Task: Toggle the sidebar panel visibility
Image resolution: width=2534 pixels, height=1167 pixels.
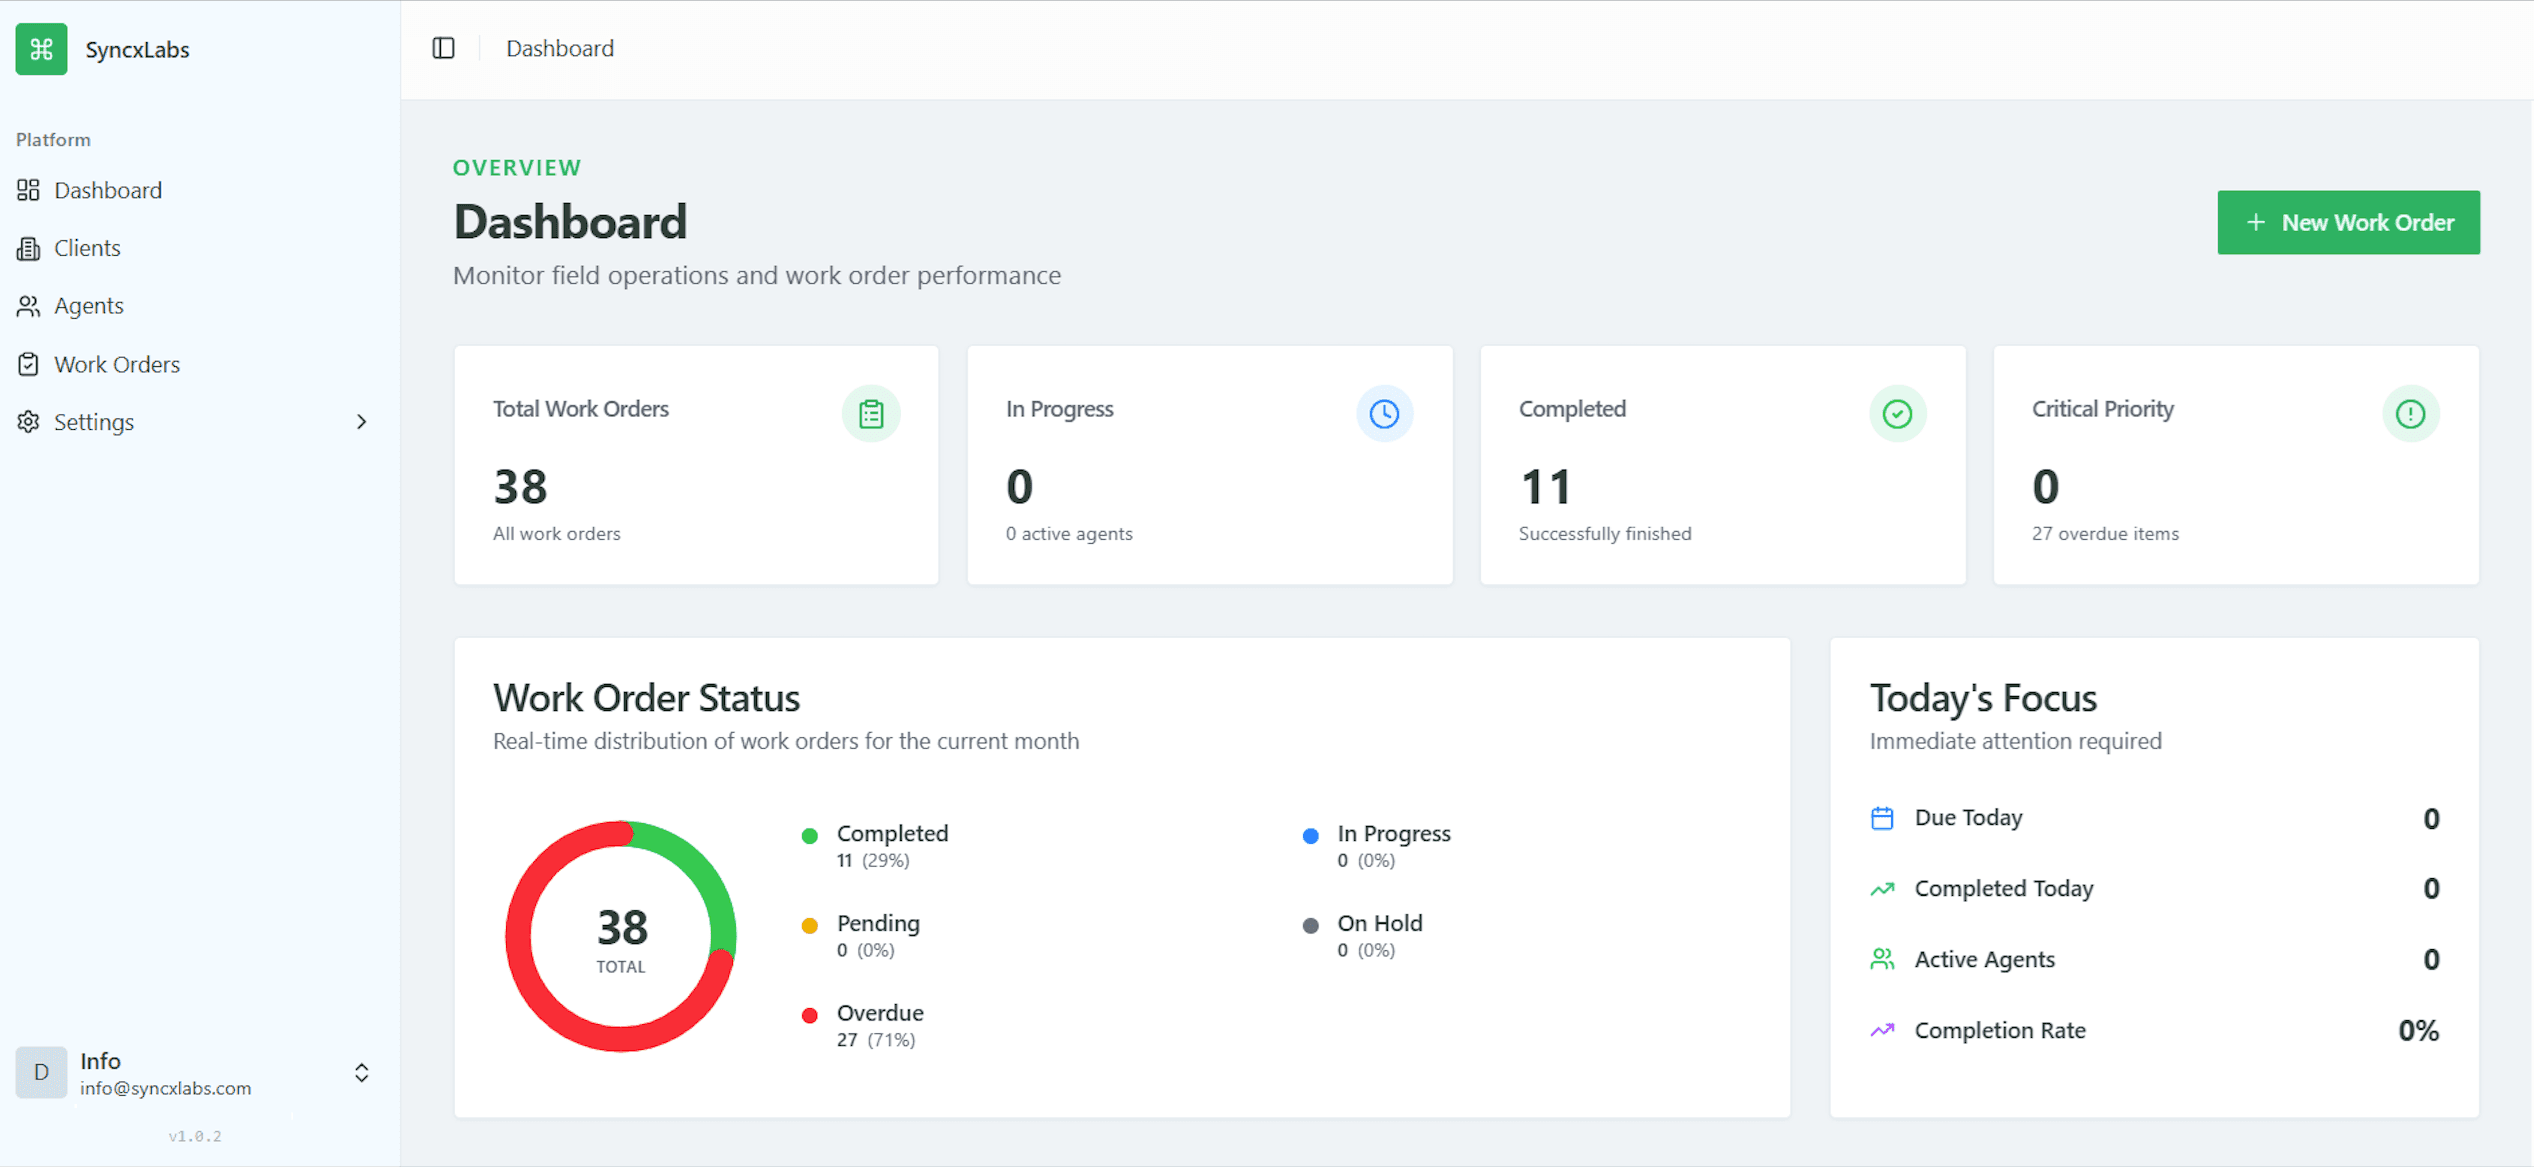Action: [x=443, y=47]
